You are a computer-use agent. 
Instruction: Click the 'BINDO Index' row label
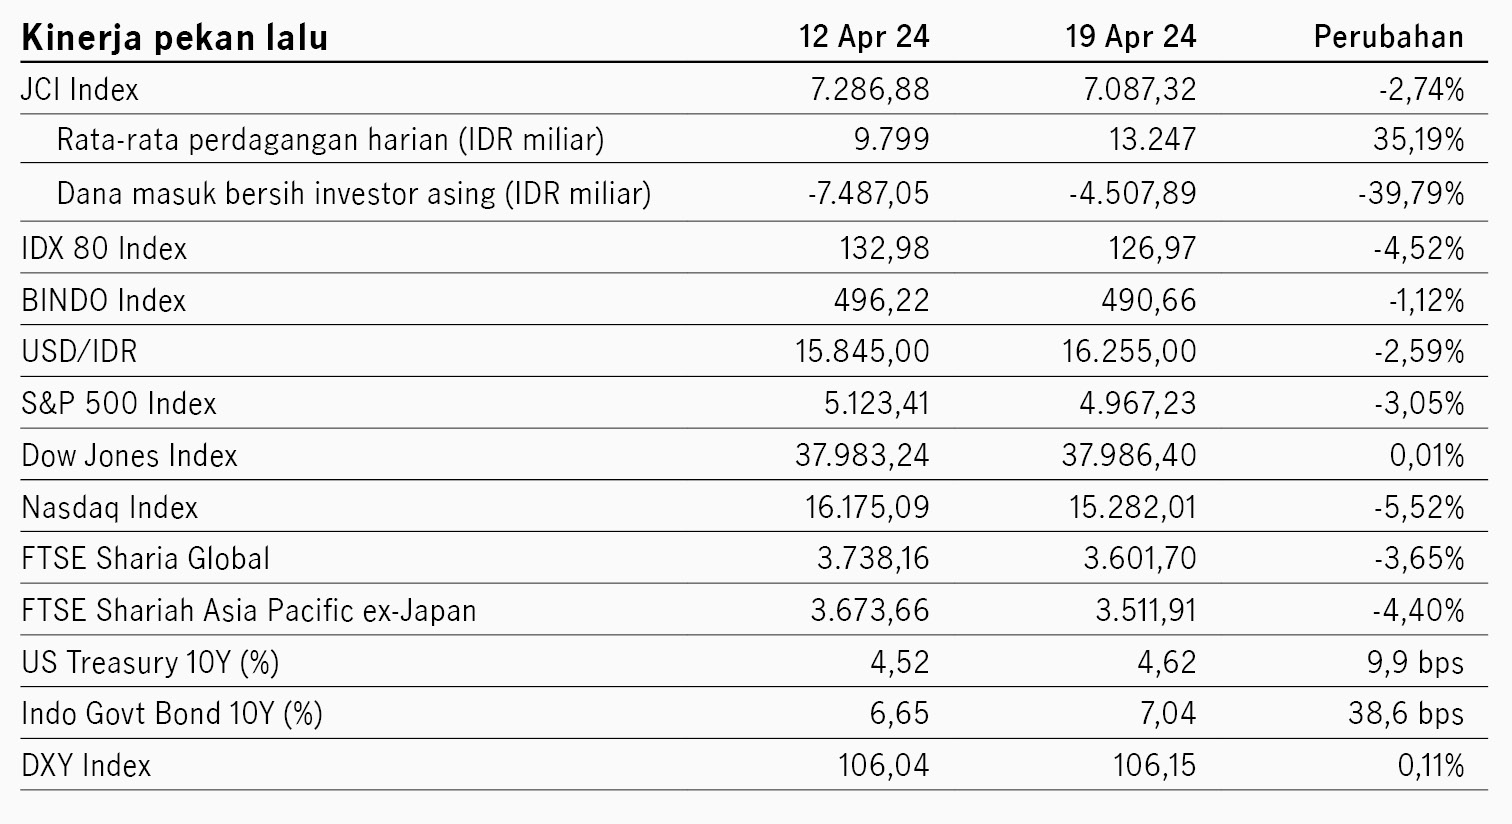point(104,300)
